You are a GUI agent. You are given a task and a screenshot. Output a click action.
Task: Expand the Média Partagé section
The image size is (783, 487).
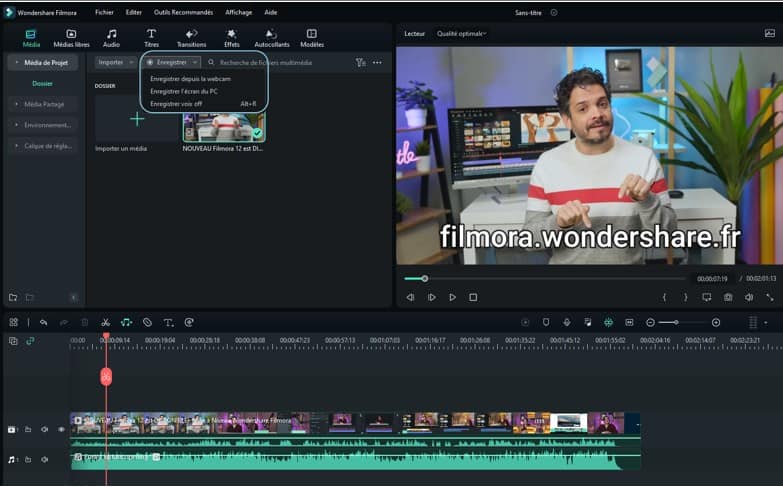coord(43,104)
